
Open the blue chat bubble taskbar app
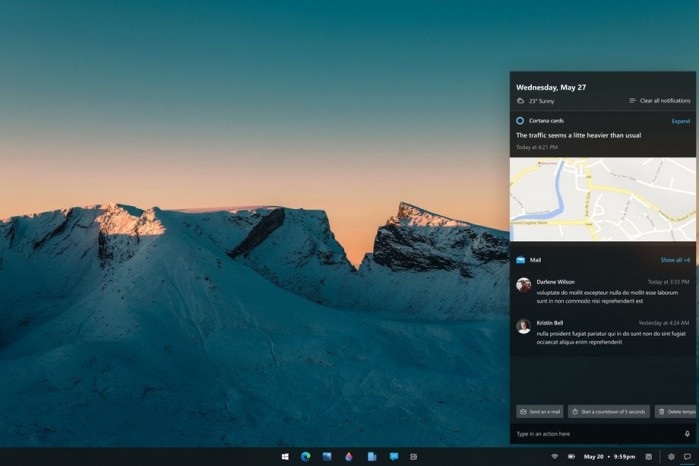pyautogui.click(x=394, y=456)
